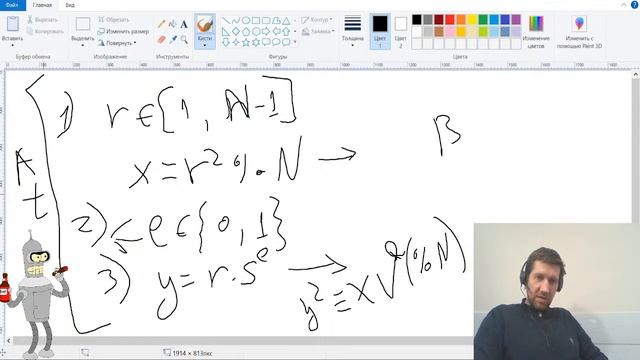Select the Fill with color bucket tool
This screenshot has width=640, height=360.
click(173, 24)
